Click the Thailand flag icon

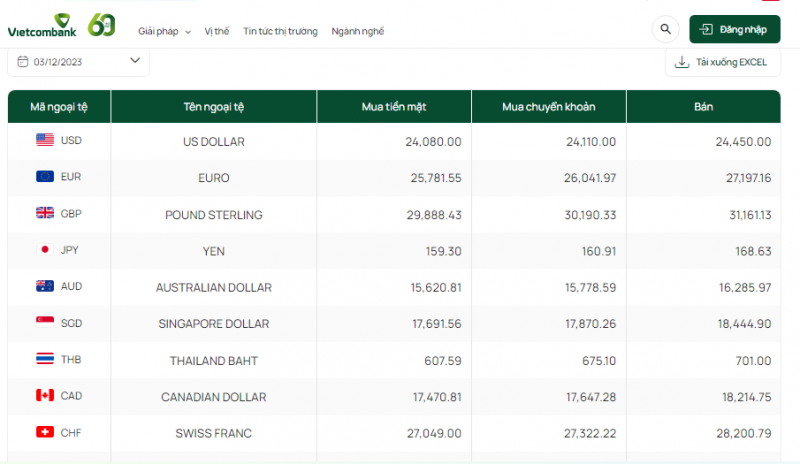45,359
